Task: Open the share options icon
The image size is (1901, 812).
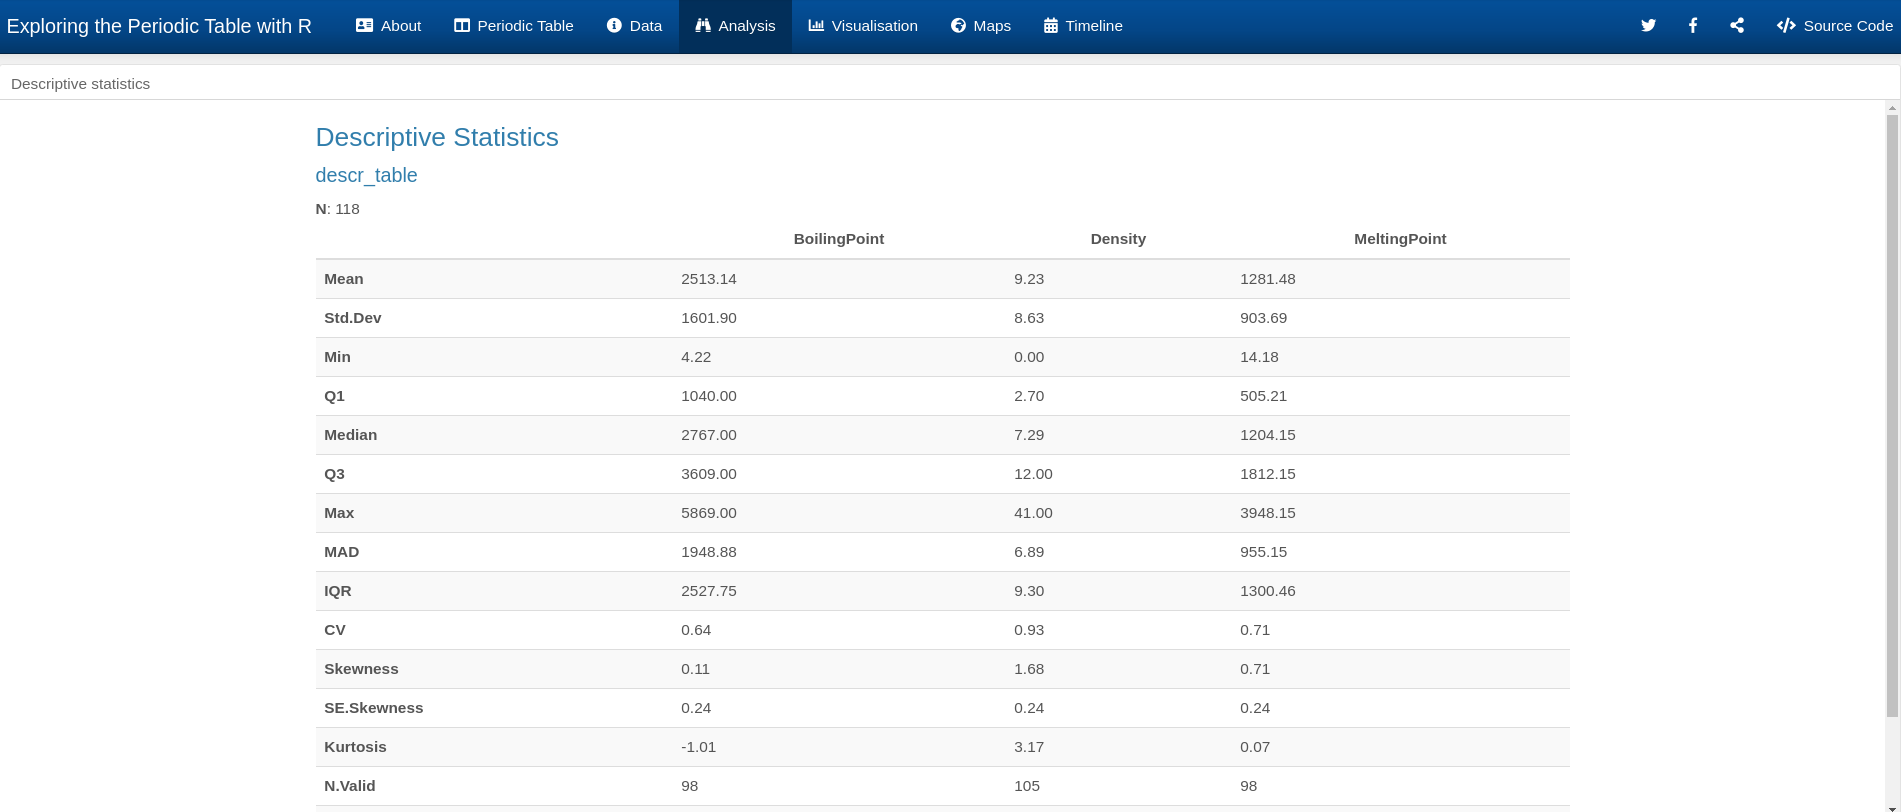Action: pos(1737,26)
